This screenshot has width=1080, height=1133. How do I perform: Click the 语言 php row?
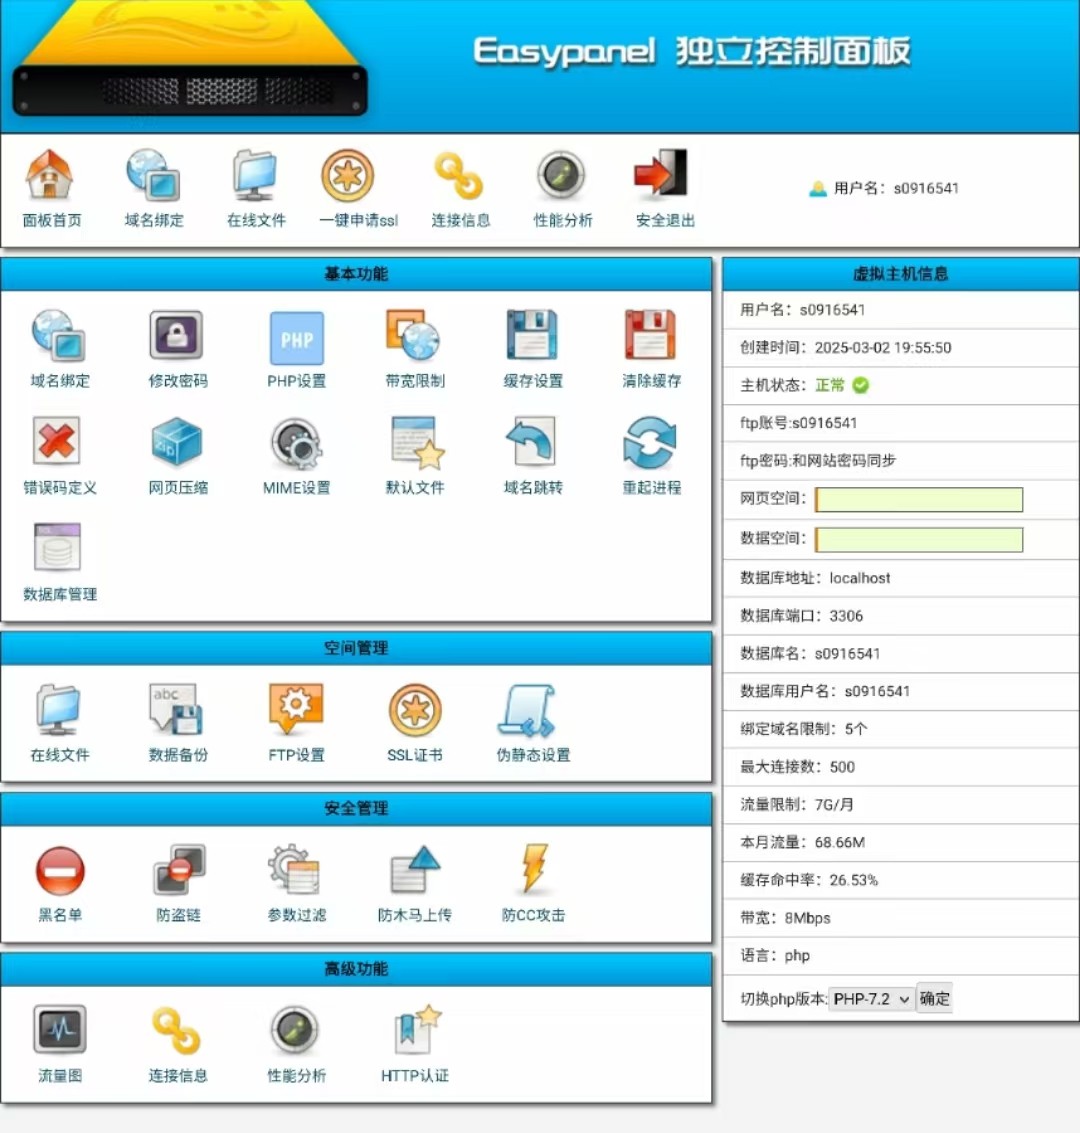click(901, 956)
